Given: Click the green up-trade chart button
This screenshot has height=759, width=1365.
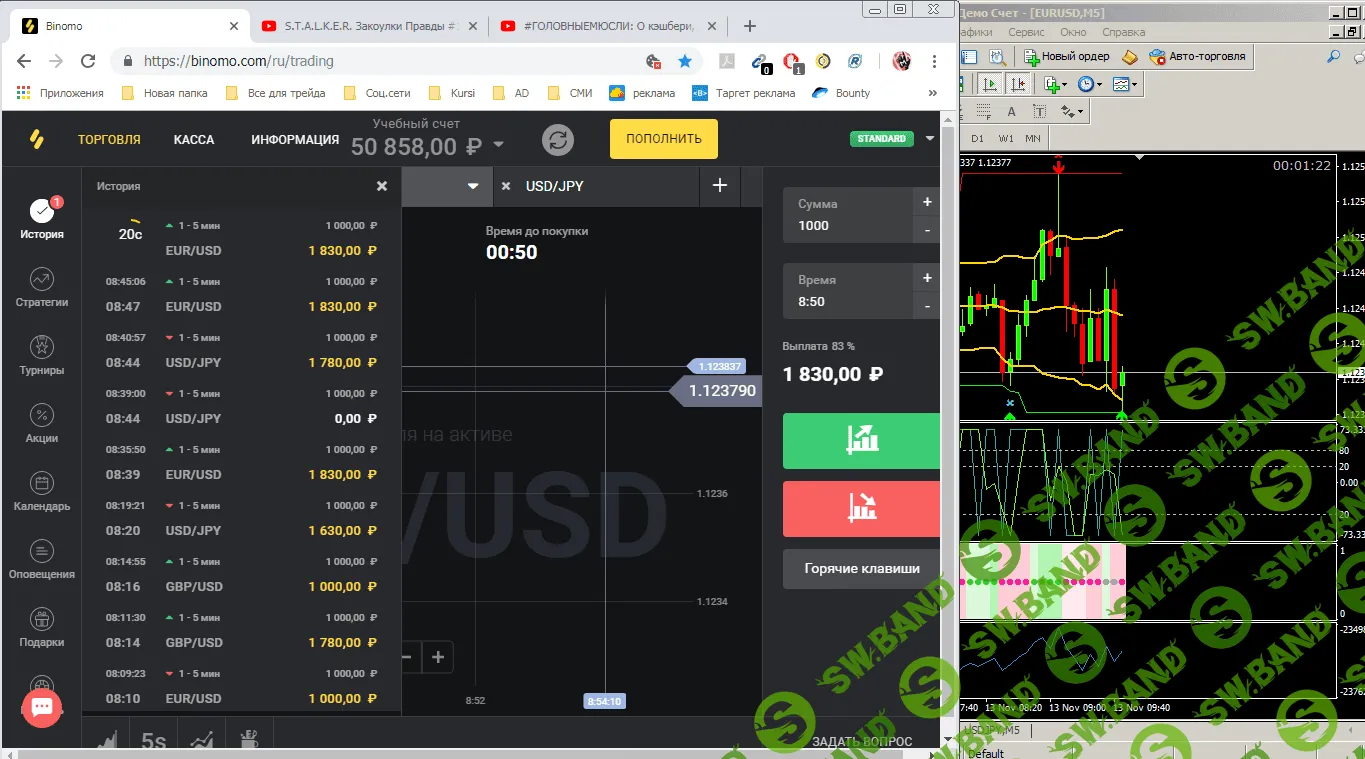Looking at the screenshot, I should 861,440.
